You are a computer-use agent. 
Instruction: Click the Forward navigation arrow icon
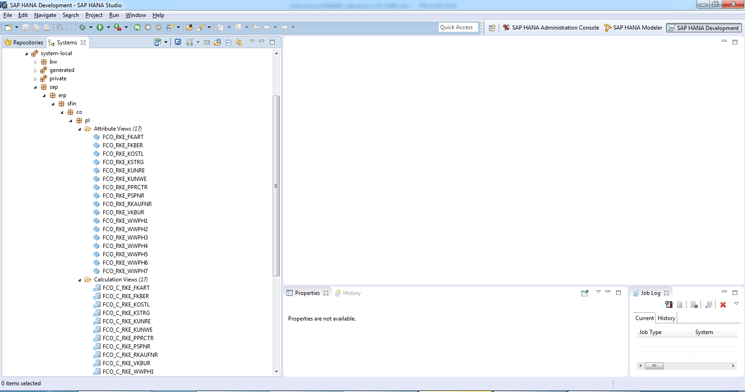284,28
